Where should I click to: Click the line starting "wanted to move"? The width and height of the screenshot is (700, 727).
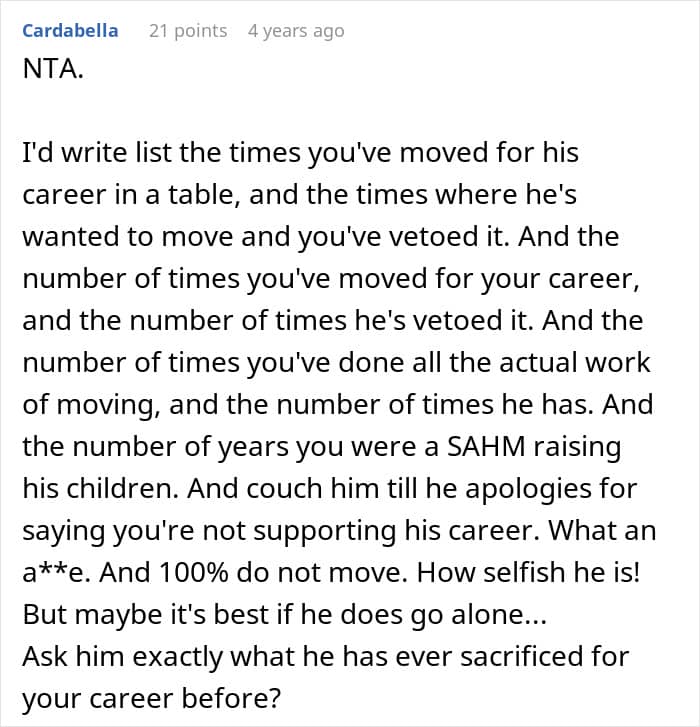(320, 238)
